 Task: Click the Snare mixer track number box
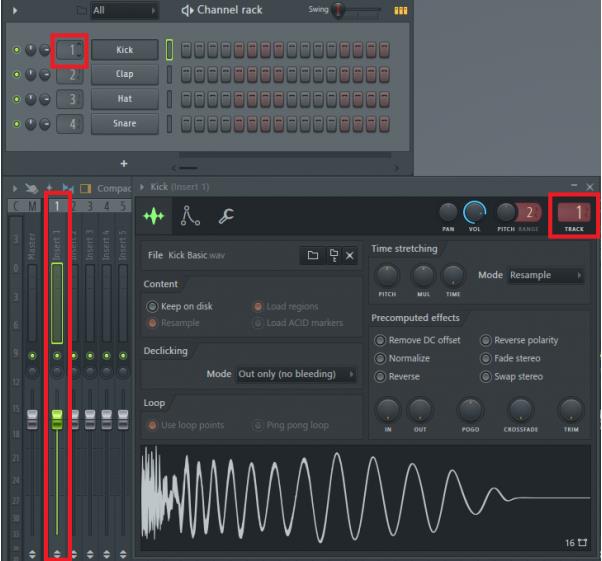[70, 124]
